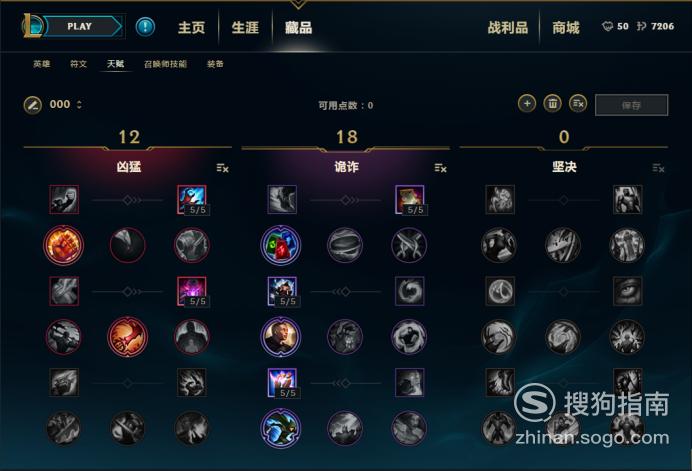Open the 000 mastery page selector
This screenshot has height=471, width=692.
coord(65,105)
